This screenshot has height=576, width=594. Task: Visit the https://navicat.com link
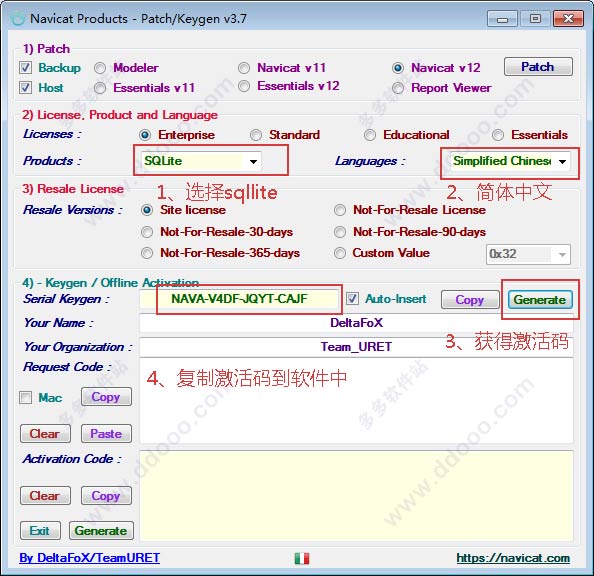[x=513, y=558]
